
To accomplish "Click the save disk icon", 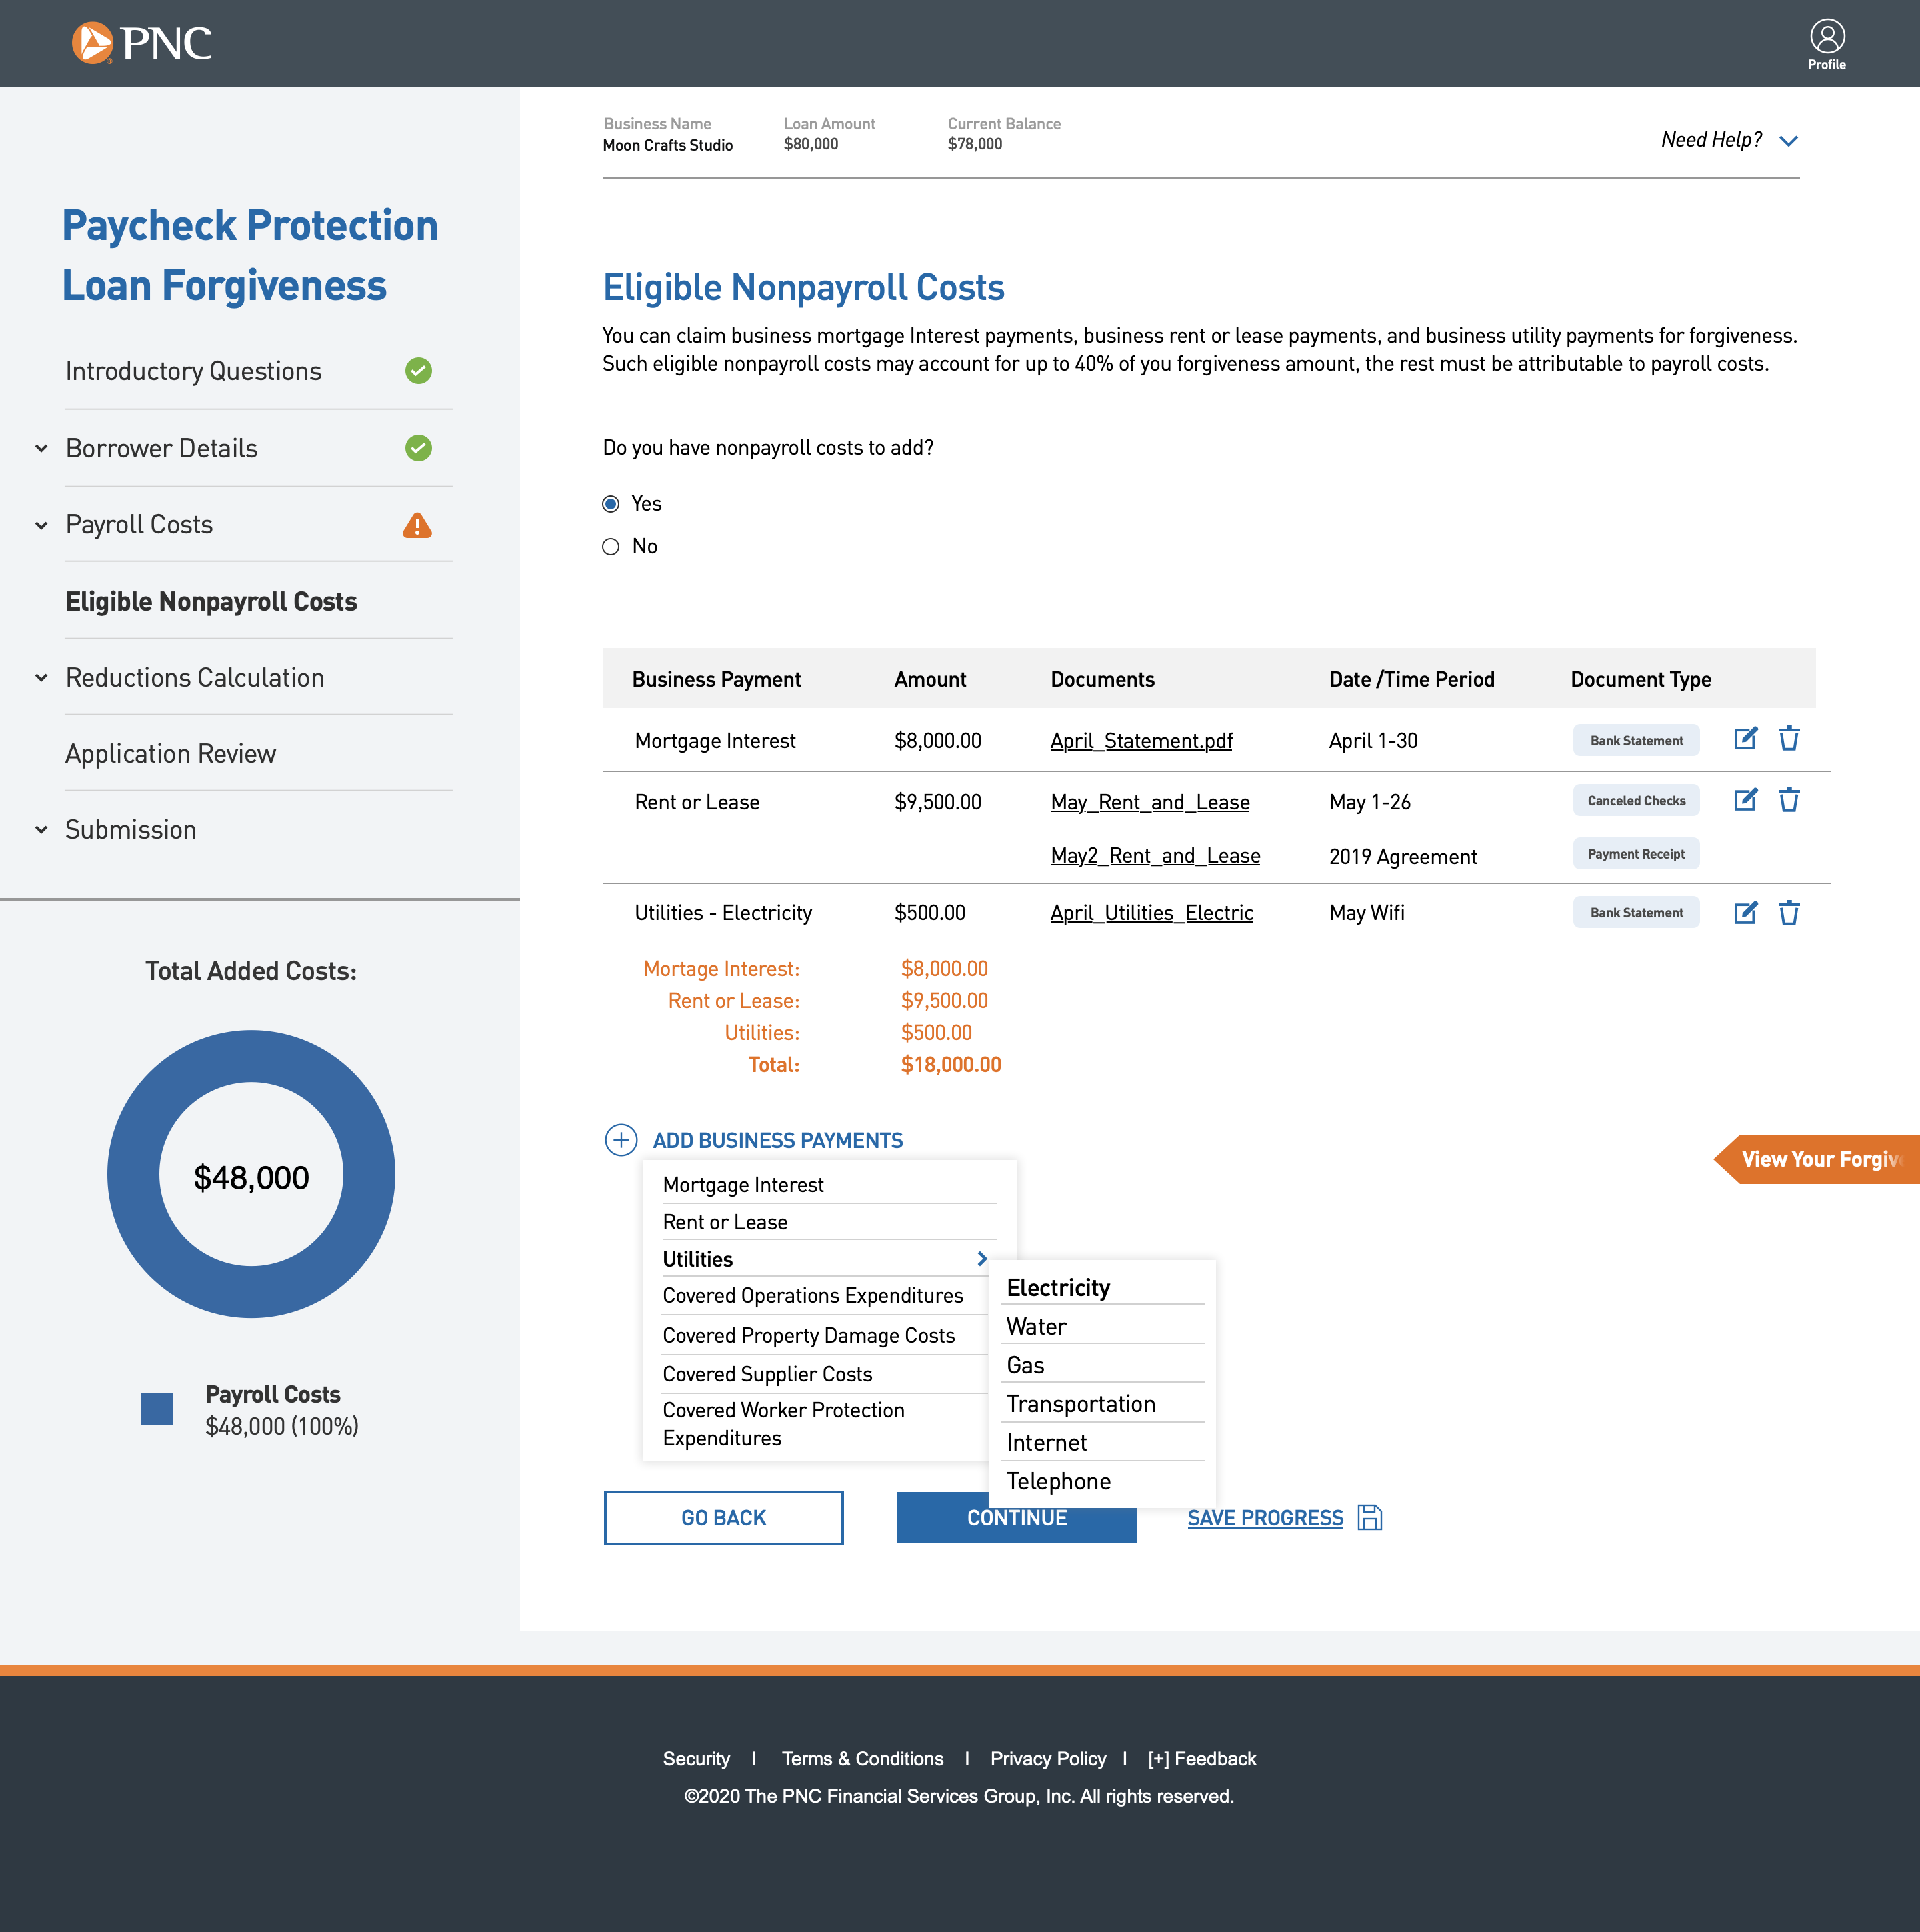I will click(x=1370, y=1518).
